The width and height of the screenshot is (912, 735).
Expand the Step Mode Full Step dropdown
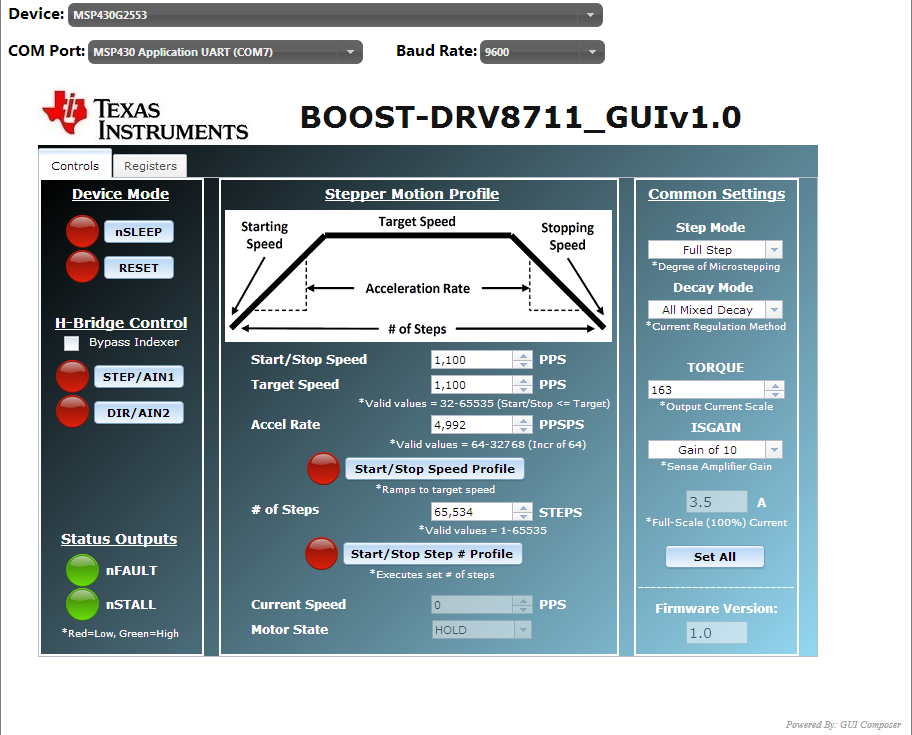point(715,249)
